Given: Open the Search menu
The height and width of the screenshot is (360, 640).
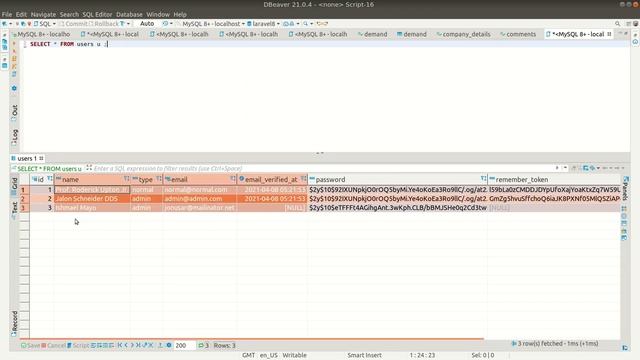Looking at the screenshot, I should (x=69, y=14).
